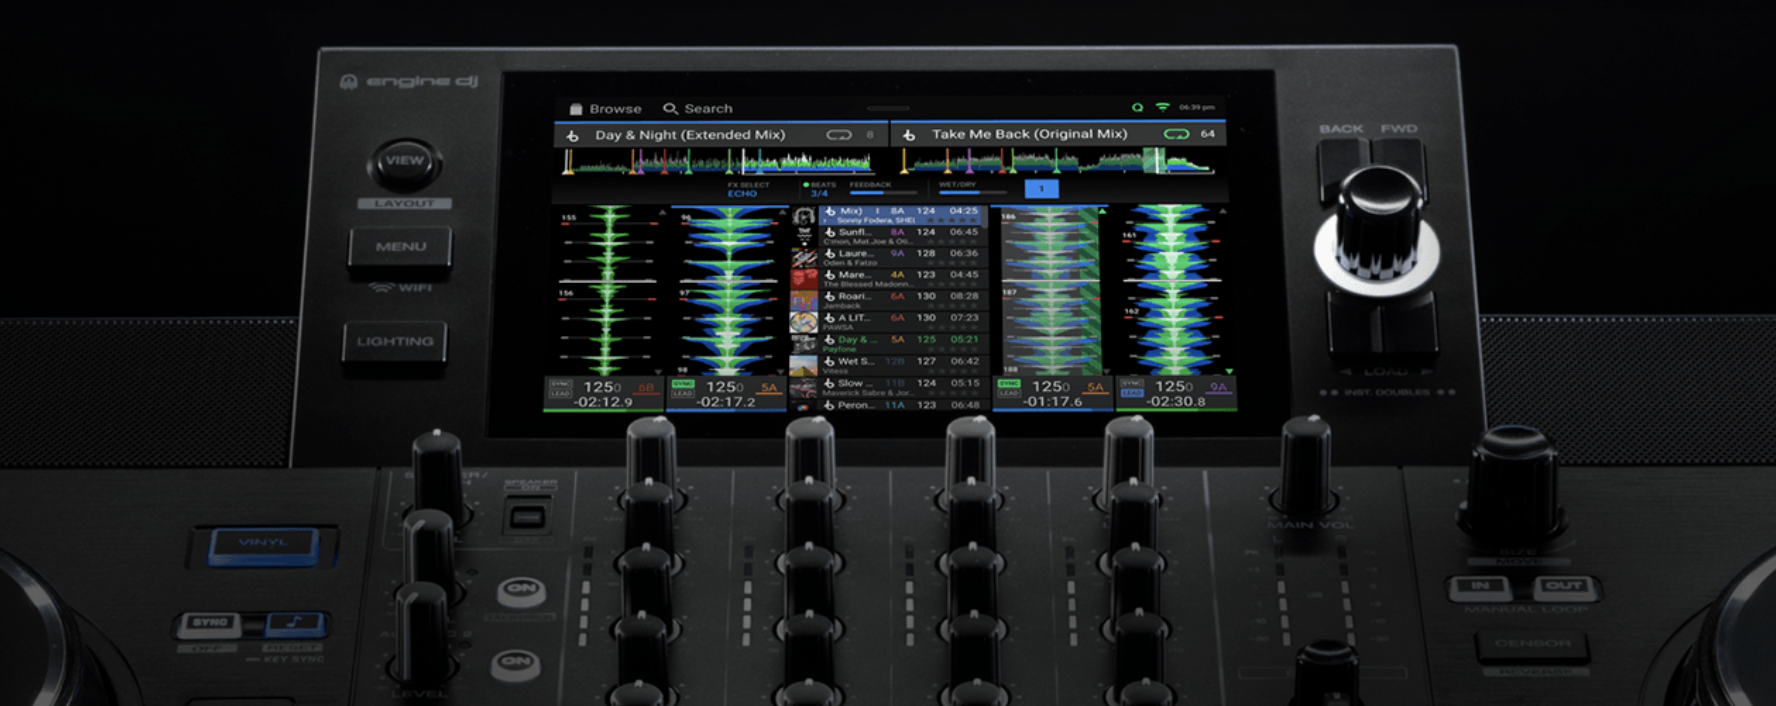Viewport: 1776px width, 706px height.
Task: Tap the green arrow atop the 186 waveform
Action: (x=1102, y=212)
